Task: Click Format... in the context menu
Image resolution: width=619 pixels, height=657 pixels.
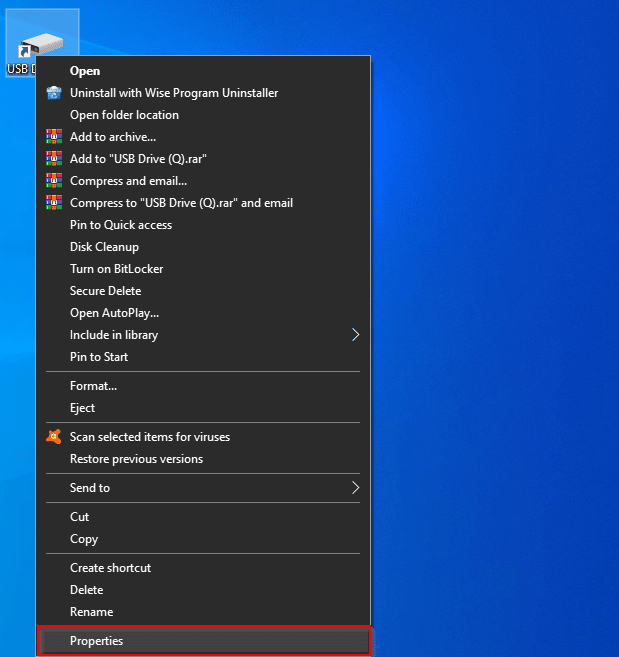Action: (x=93, y=386)
